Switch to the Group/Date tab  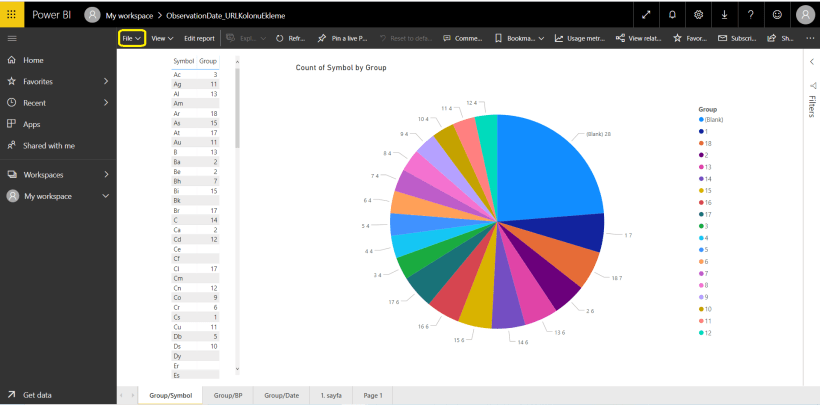pos(281,396)
